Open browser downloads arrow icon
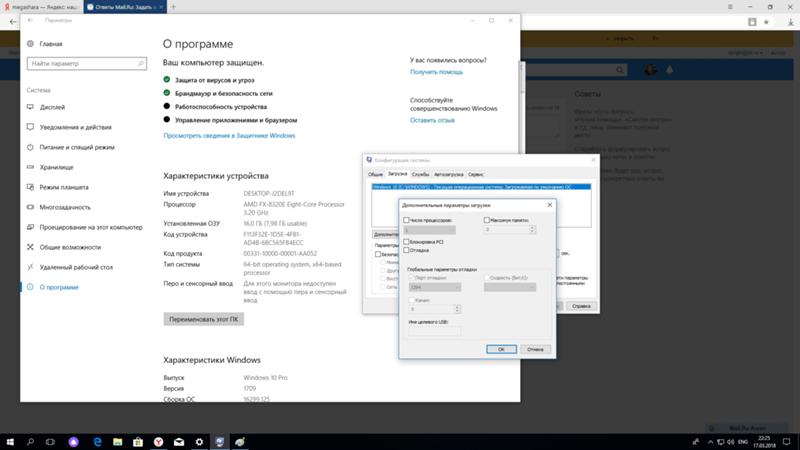The width and height of the screenshot is (800, 450). pyautogui.click(x=790, y=22)
